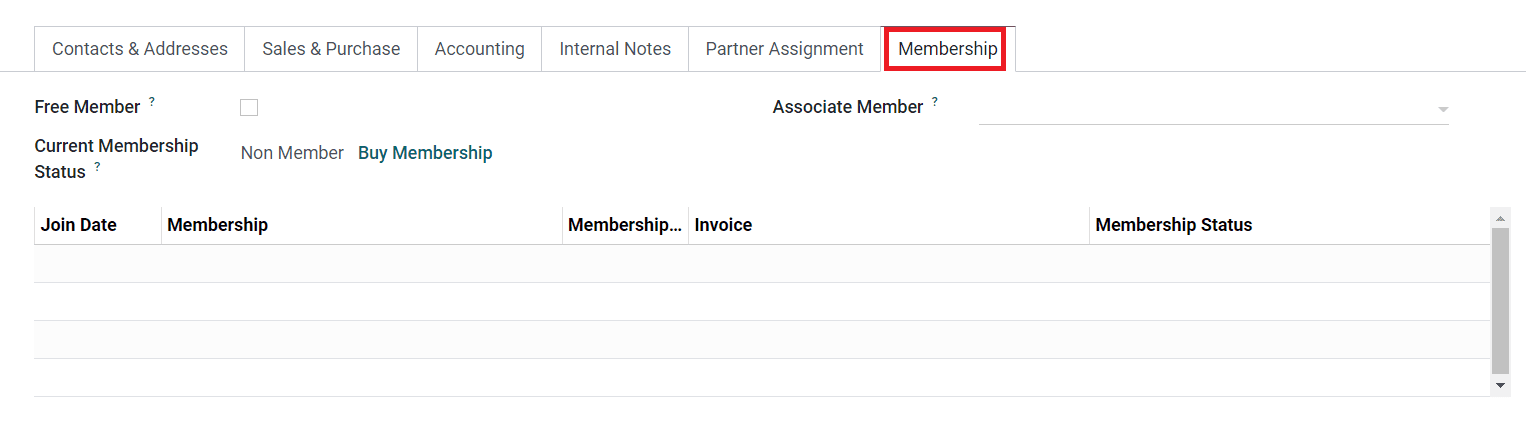Show help tooltip for Associate Member
Viewport: 1526px width, 423px height.
(x=935, y=101)
